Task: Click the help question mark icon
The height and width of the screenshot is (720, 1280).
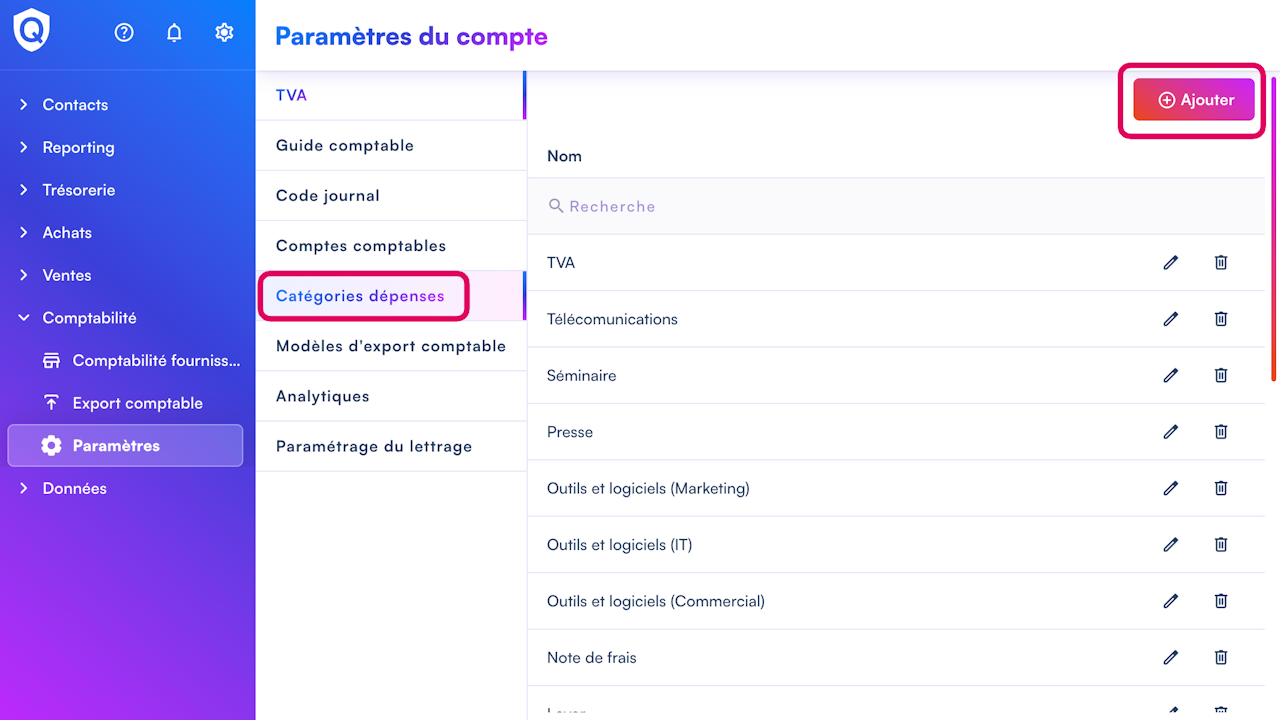Action: (x=124, y=33)
